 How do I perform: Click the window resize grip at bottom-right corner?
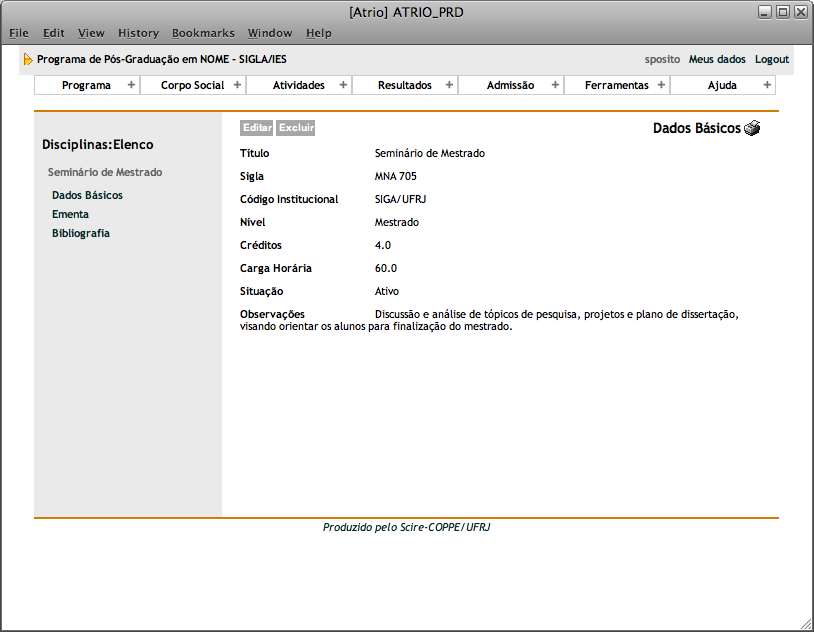point(806,624)
